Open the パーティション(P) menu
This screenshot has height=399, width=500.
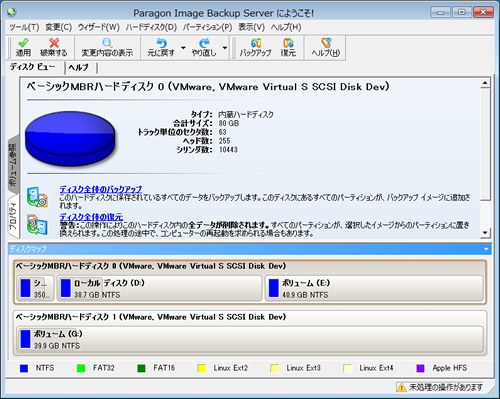207,27
